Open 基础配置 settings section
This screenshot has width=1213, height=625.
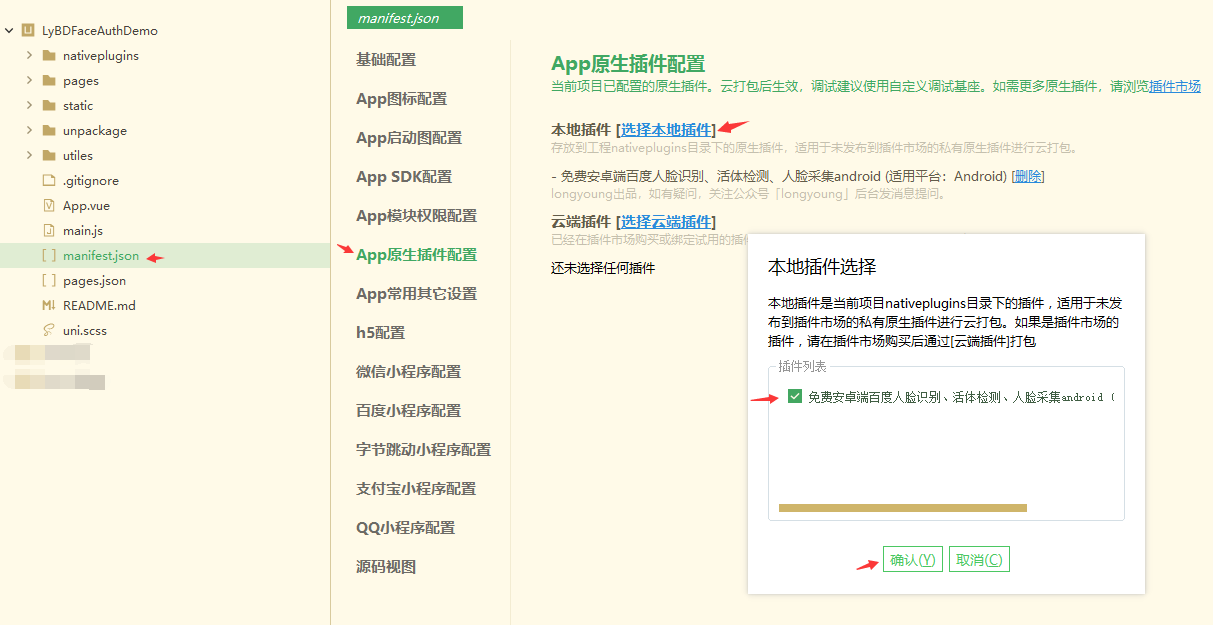click(x=386, y=60)
